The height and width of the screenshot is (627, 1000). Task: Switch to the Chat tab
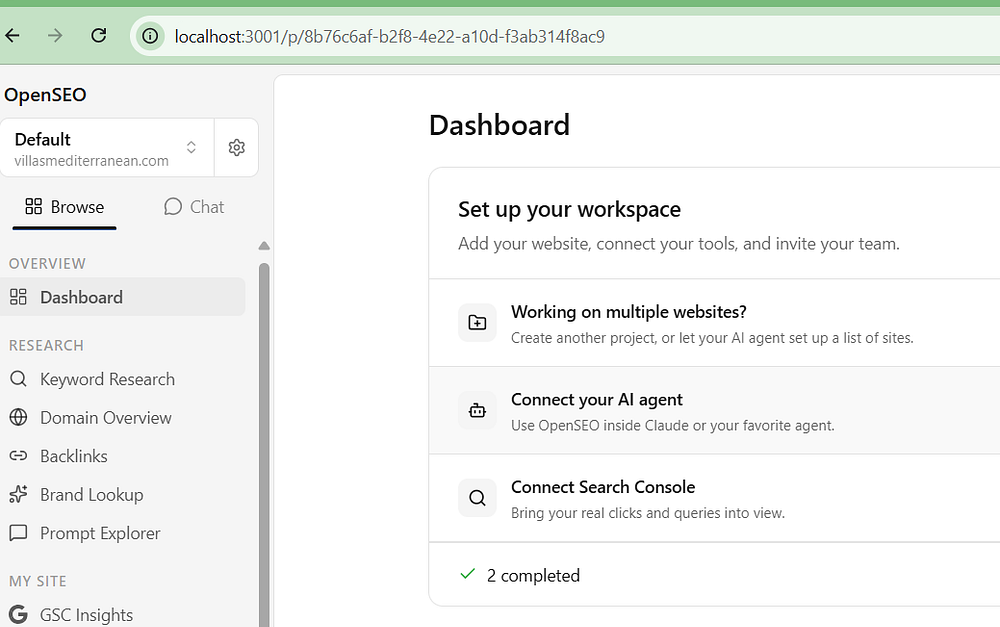[x=194, y=207]
